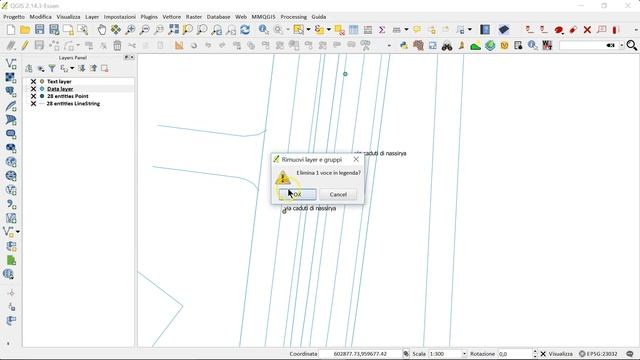Create a new project

click(x=11, y=29)
